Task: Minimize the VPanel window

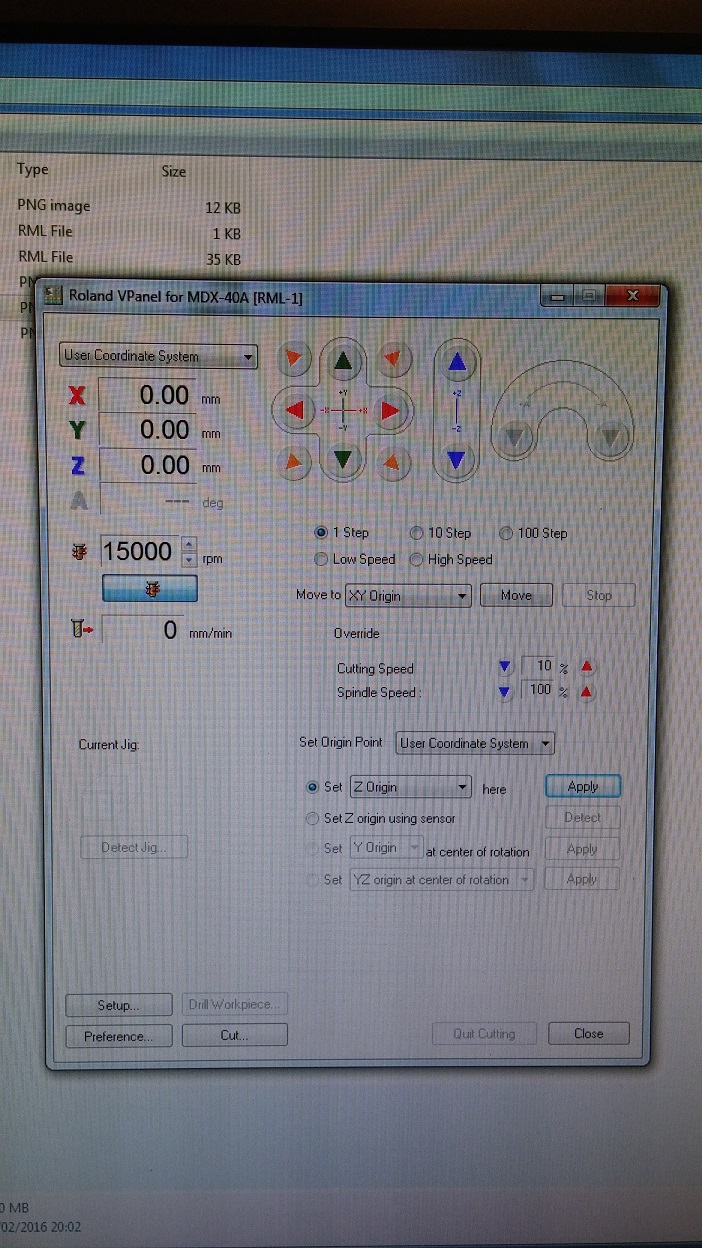Action: coord(557,297)
